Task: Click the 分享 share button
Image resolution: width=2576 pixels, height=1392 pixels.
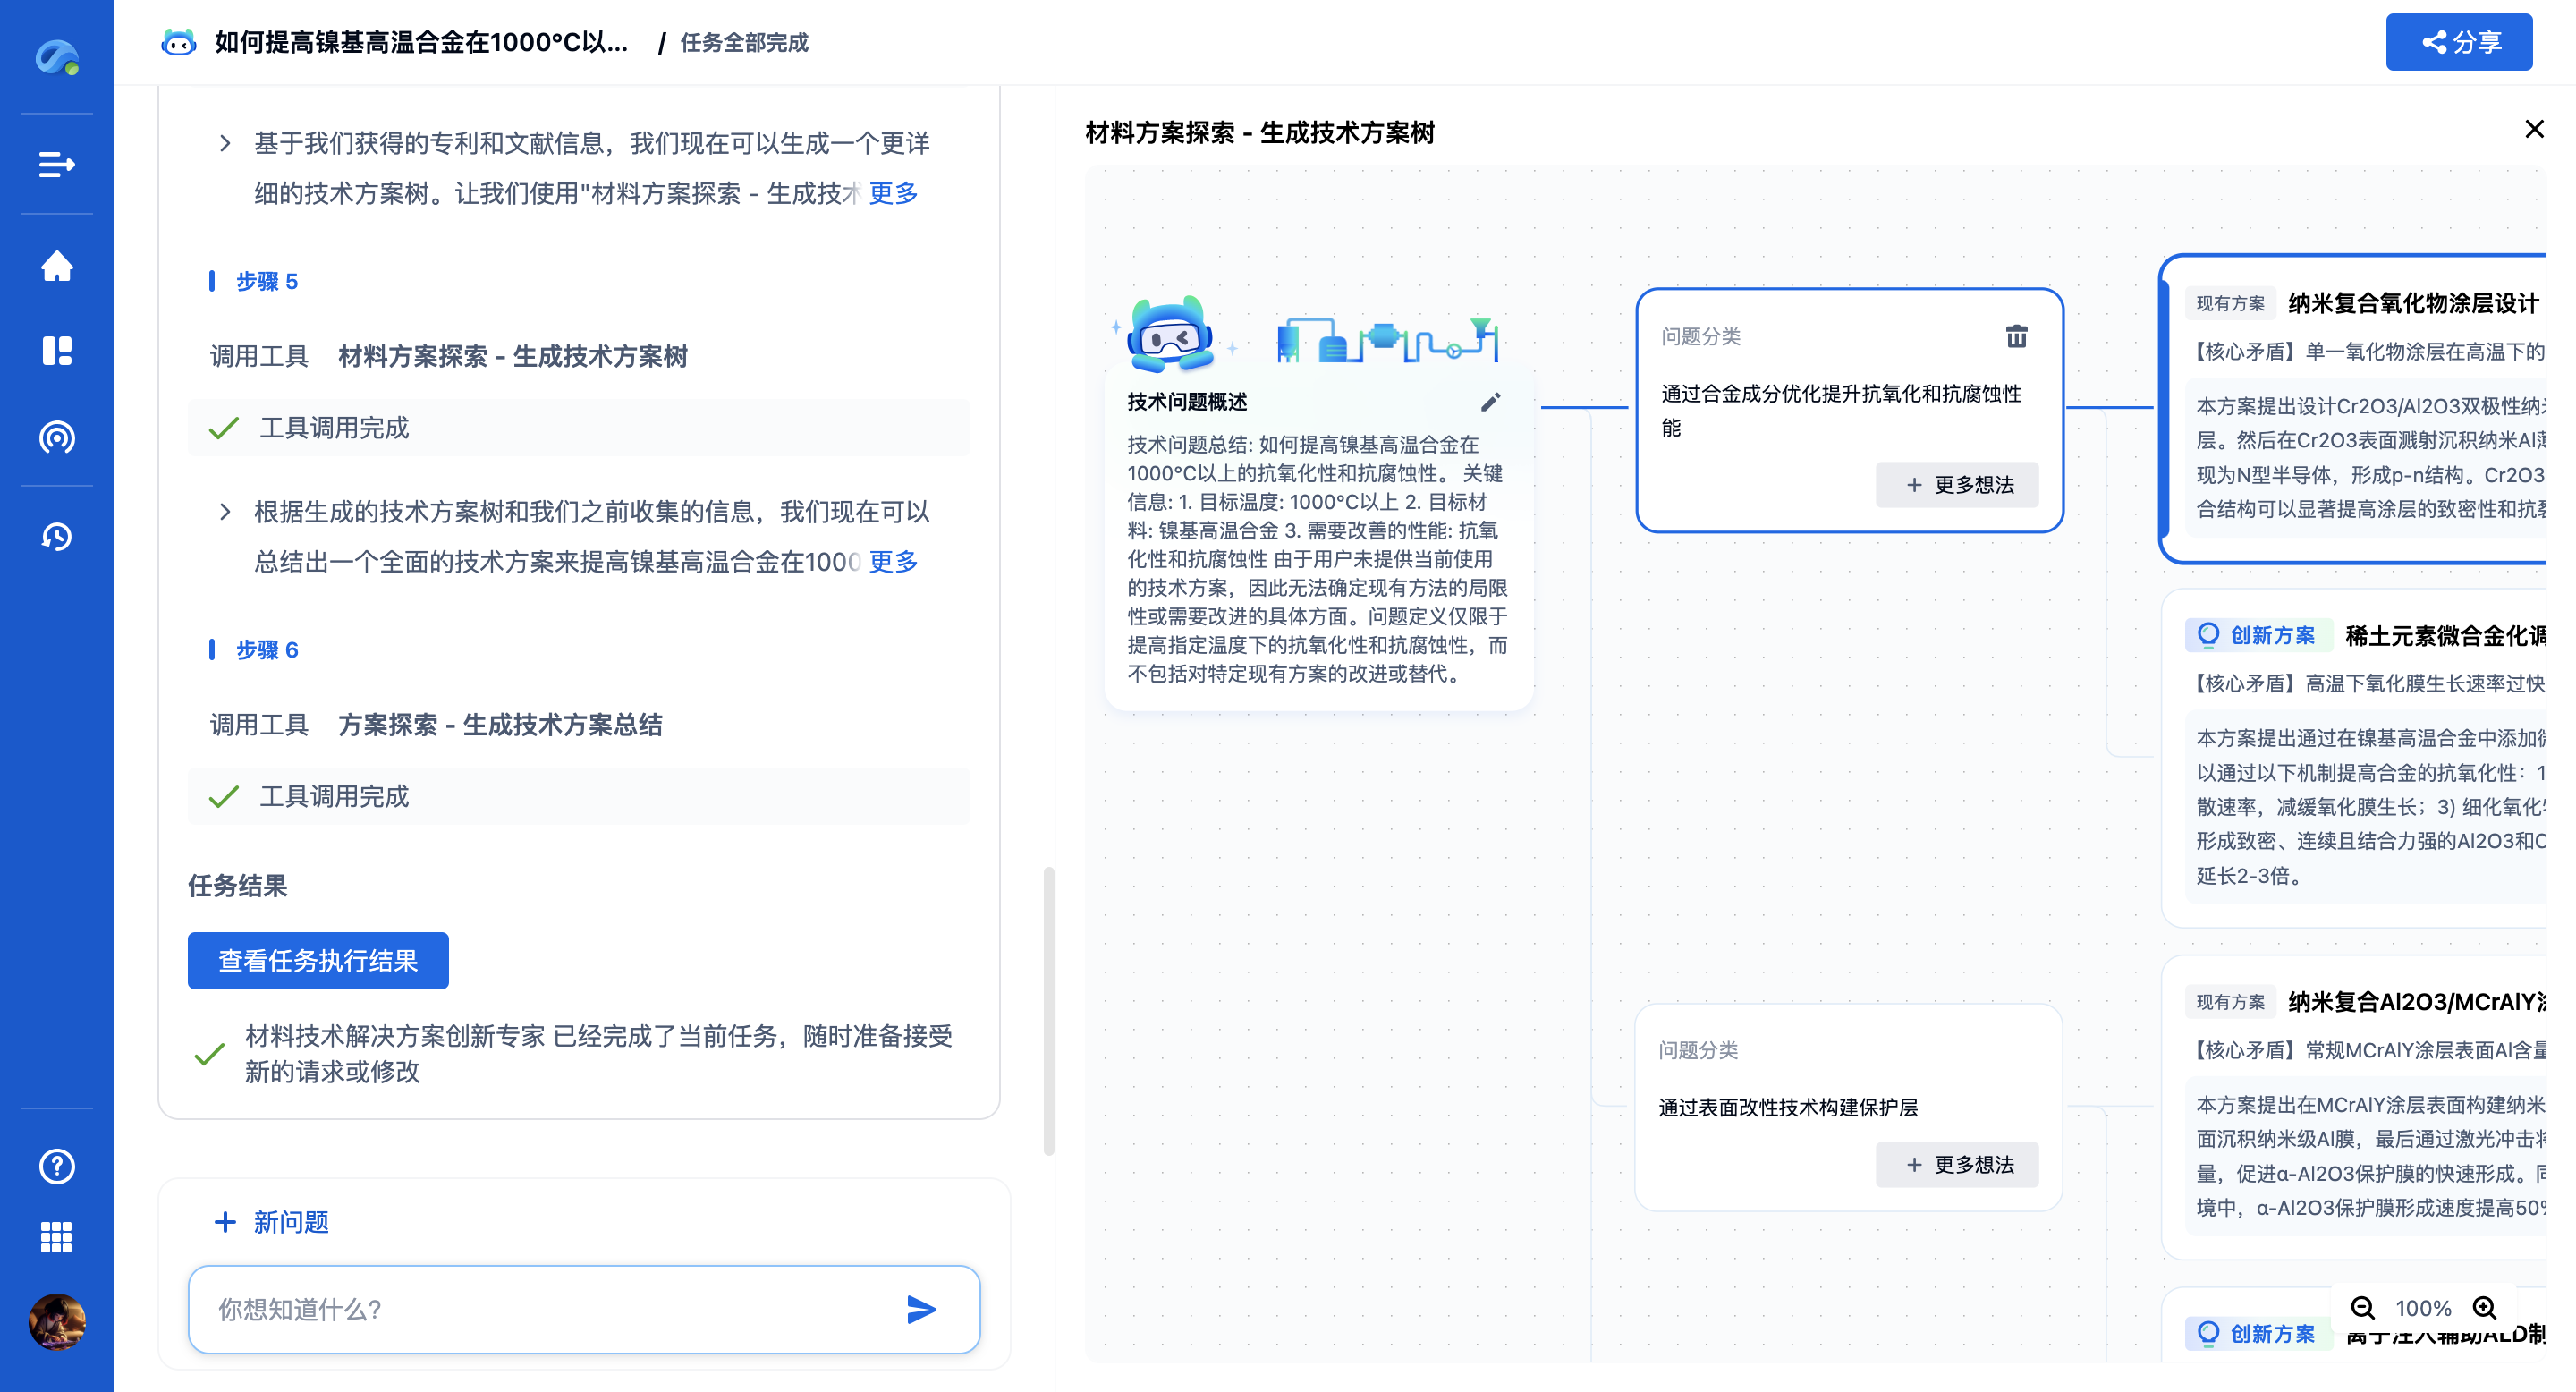Action: pyautogui.click(x=2459, y=42)
